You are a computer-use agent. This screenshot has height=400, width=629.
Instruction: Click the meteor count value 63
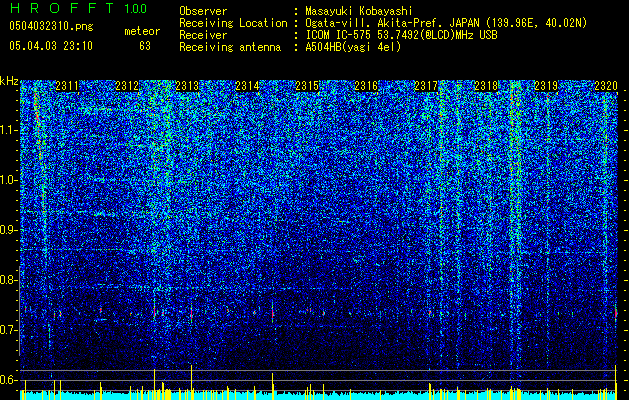145,46
